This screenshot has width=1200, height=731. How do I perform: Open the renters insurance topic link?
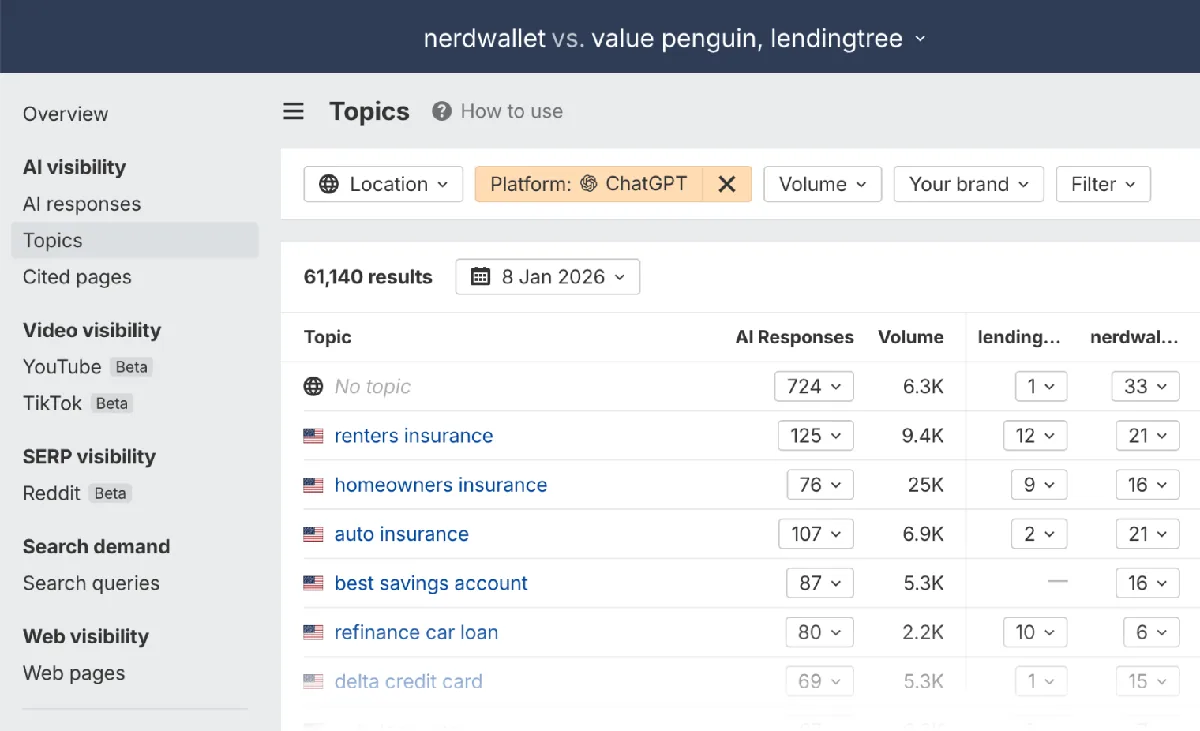[414, 436]
